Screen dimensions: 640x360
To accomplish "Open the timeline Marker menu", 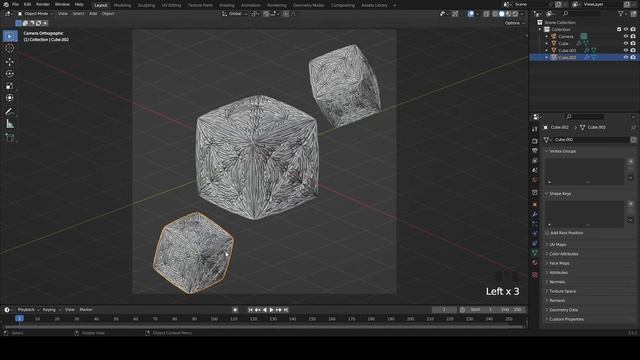I will pos(86,310).
